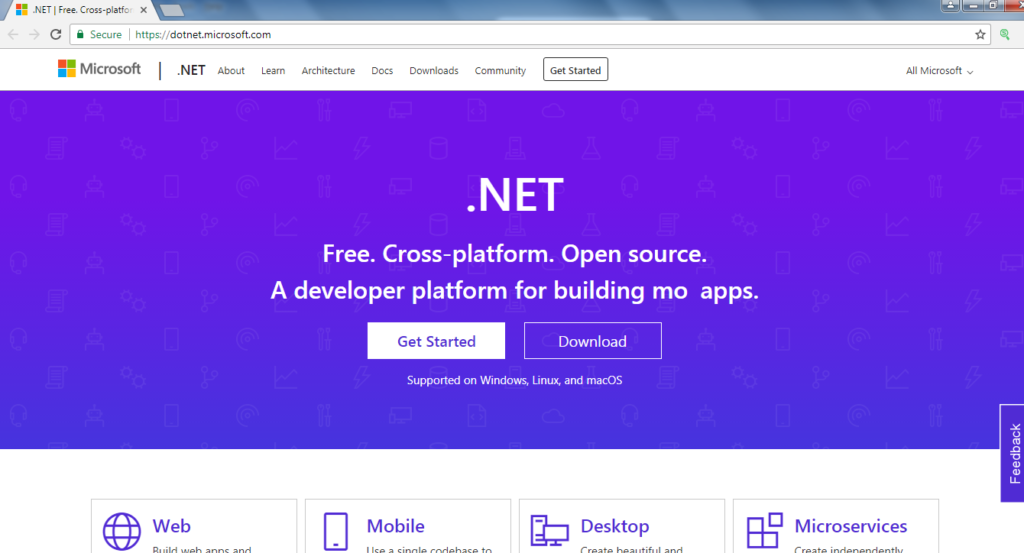This screenshot has height=553, width=1024.
Task: Expand the All Microsoft dropdown
Action: 939,71
